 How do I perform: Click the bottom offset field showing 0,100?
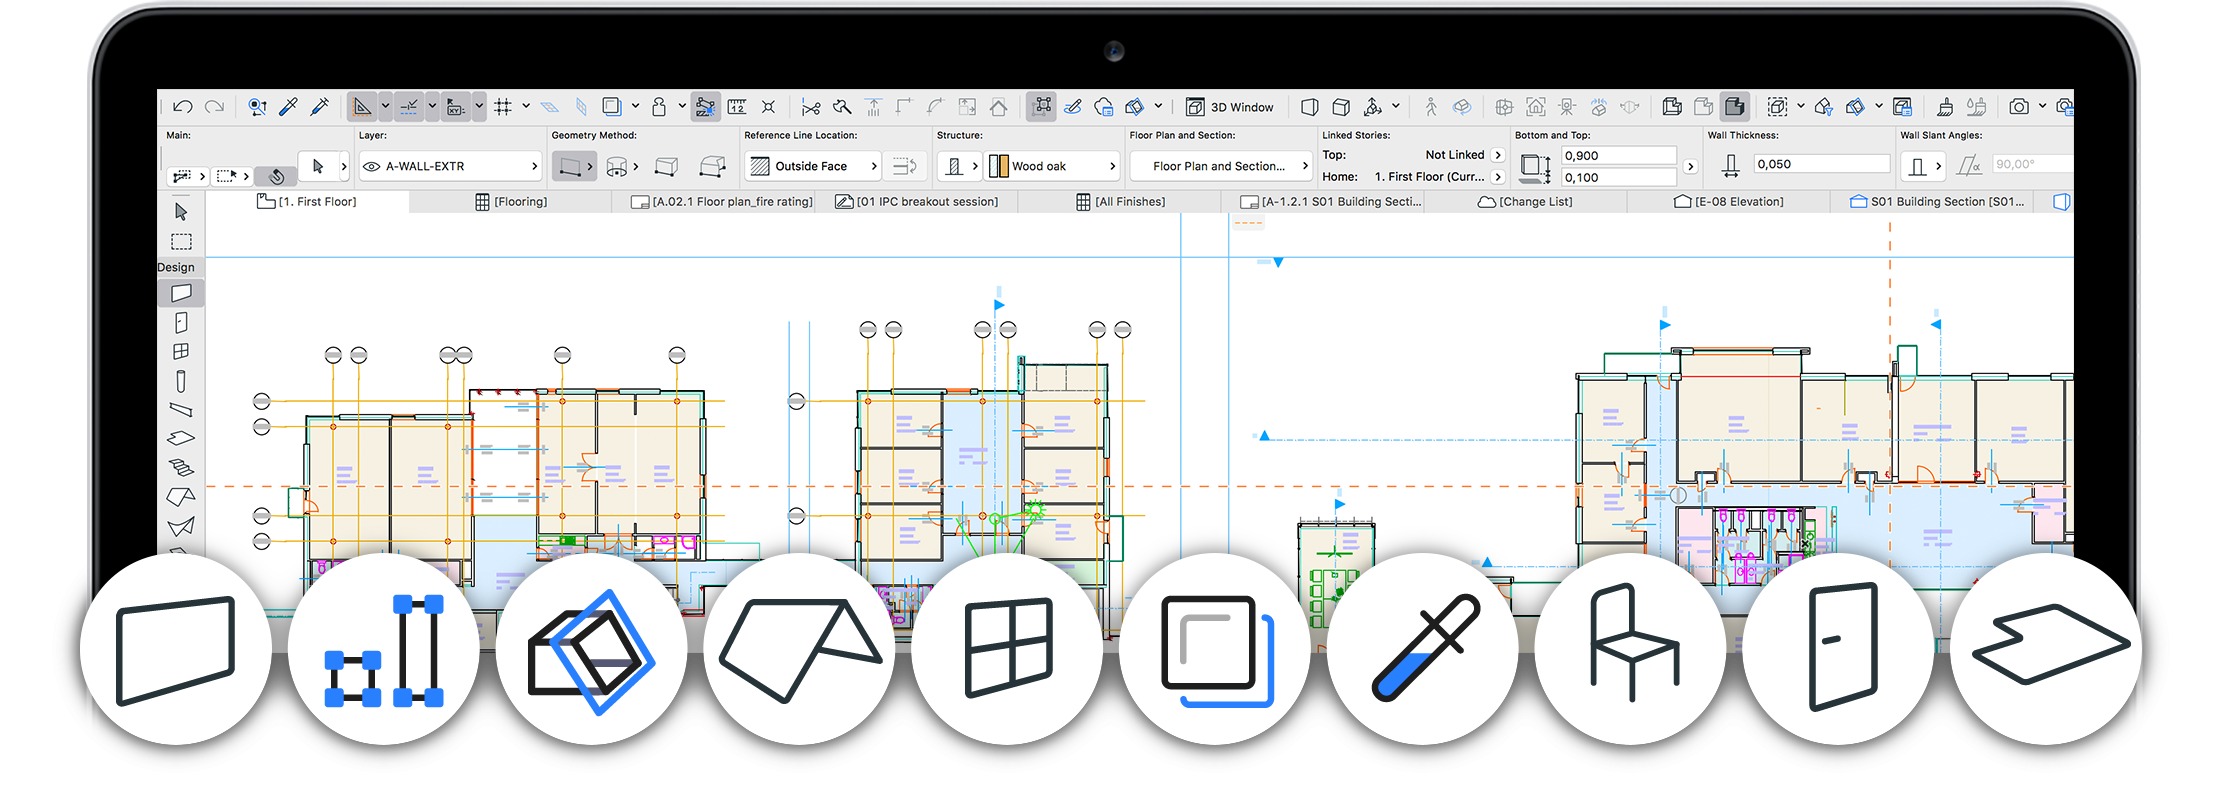pos(1619,178)
